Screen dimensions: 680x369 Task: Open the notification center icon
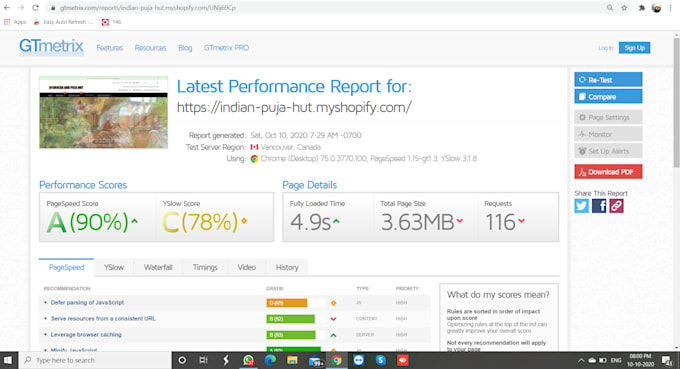click(x=667, y=360)
